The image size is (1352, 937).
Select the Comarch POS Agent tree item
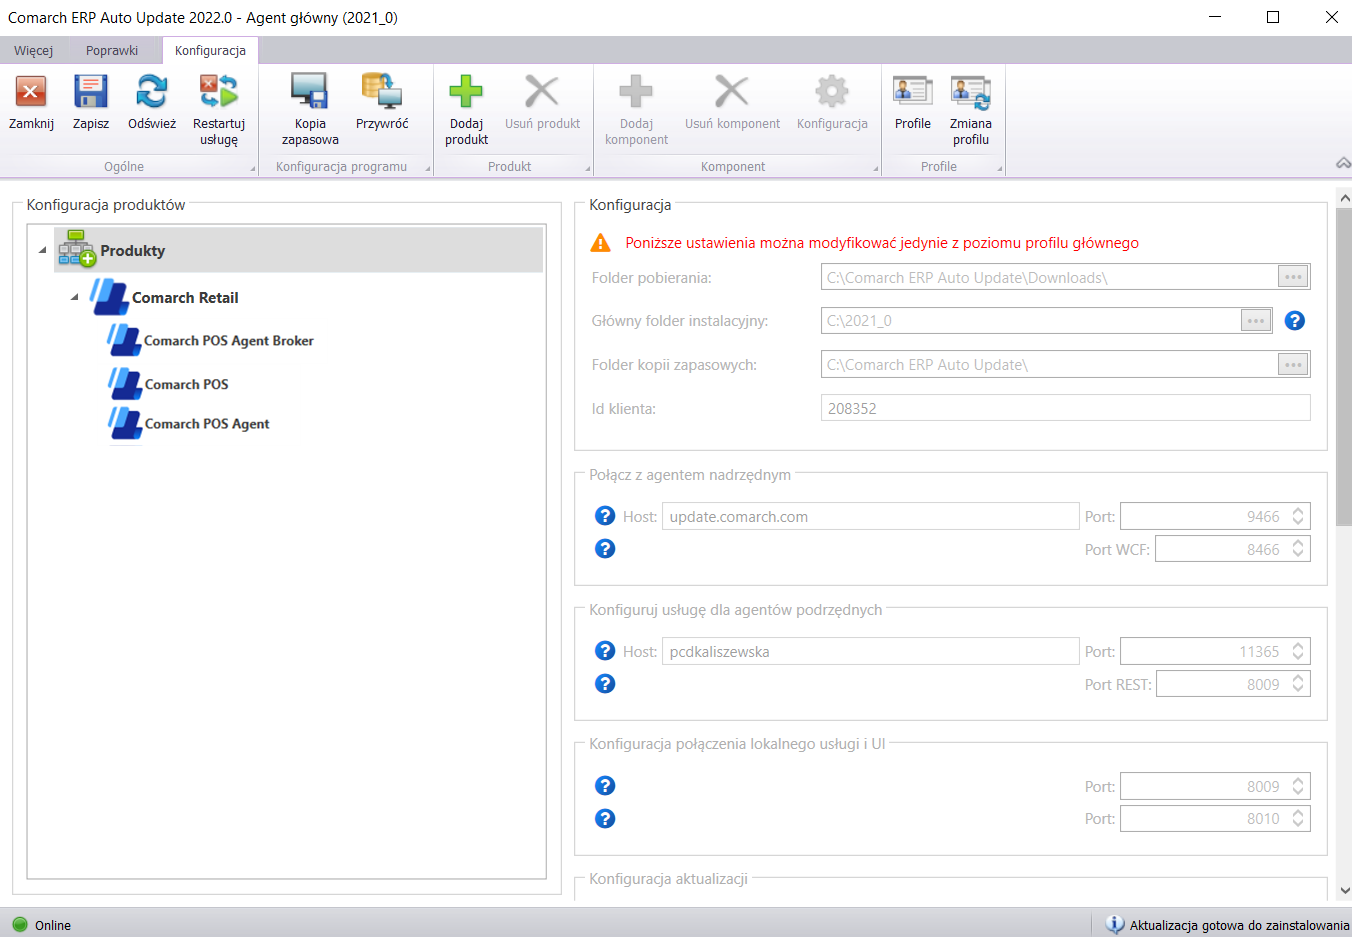coord(207,424)
